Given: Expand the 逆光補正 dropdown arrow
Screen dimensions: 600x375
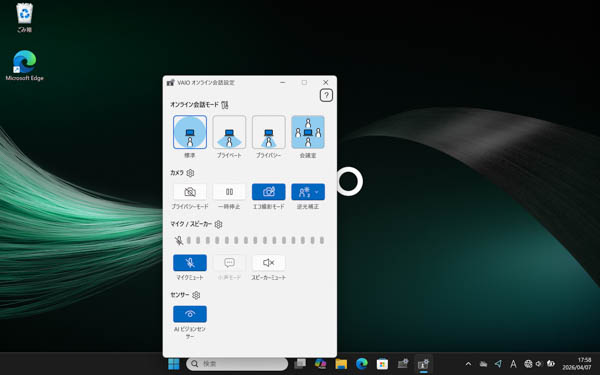Looking at the screenshot, I should pyautogui.click(x=317, y=192).
